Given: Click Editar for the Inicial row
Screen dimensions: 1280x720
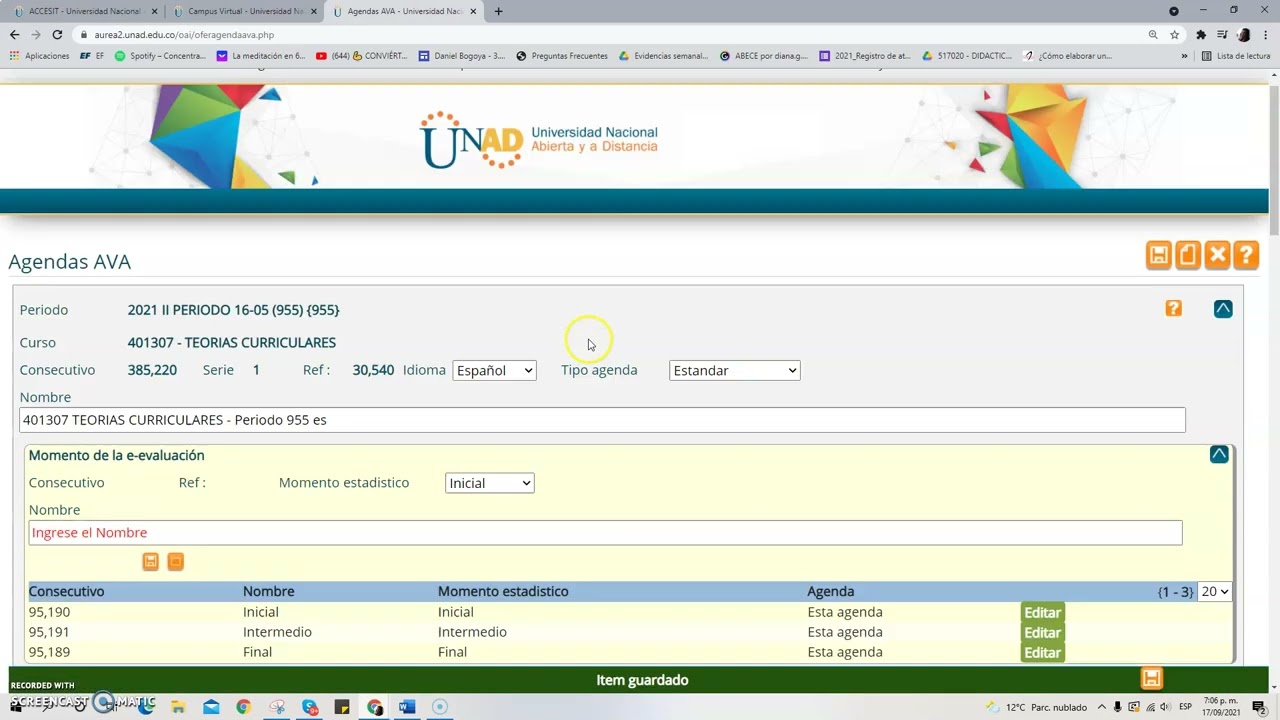Looking at the screenshot, I should (x=1042, y=613).
